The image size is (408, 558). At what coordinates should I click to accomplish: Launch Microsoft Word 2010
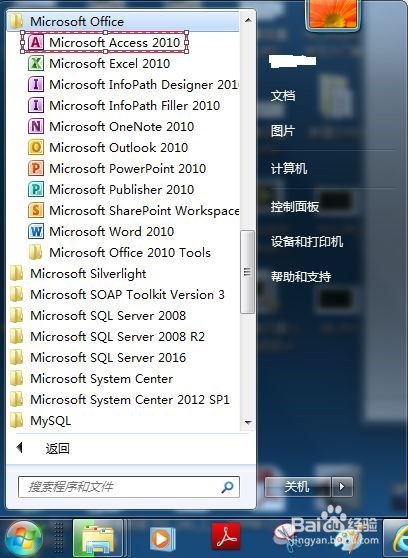coord(101,231)
